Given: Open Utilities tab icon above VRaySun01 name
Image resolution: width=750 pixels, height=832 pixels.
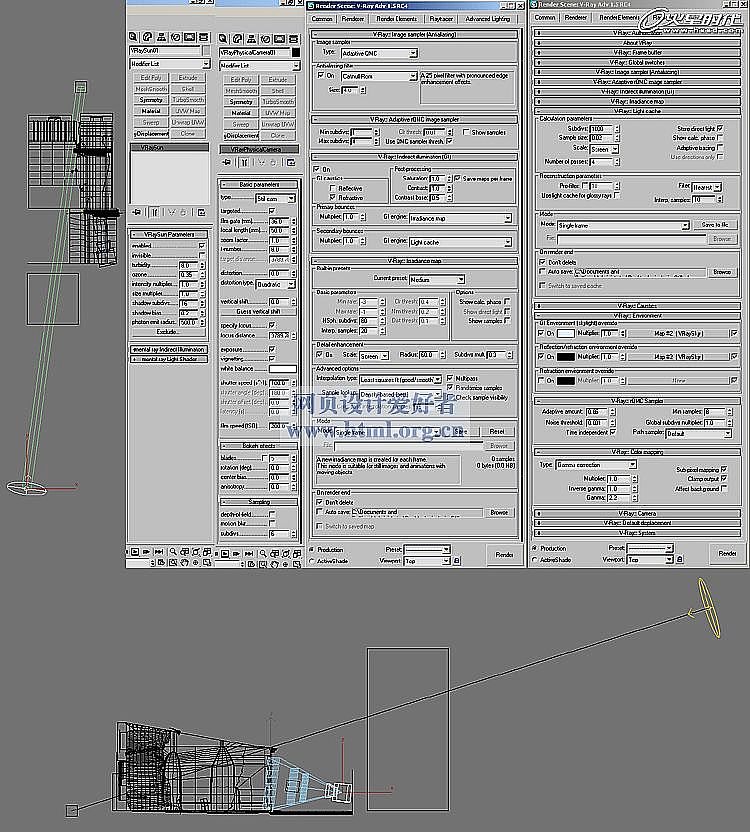Looking at the screenshot, I should pos(203,37).
